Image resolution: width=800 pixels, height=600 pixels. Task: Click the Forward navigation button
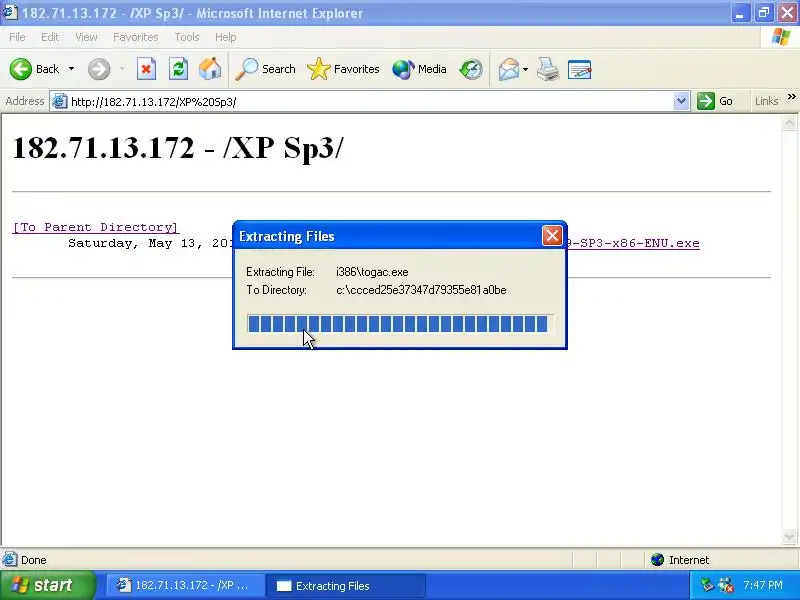click(x=99, y=69)
